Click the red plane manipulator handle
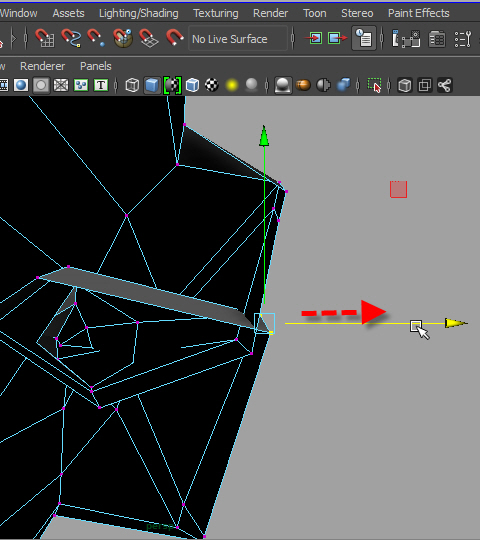Image resolution: width=480 pixels, height=540 pixels. pyautogui.click(x=398, y=189)
